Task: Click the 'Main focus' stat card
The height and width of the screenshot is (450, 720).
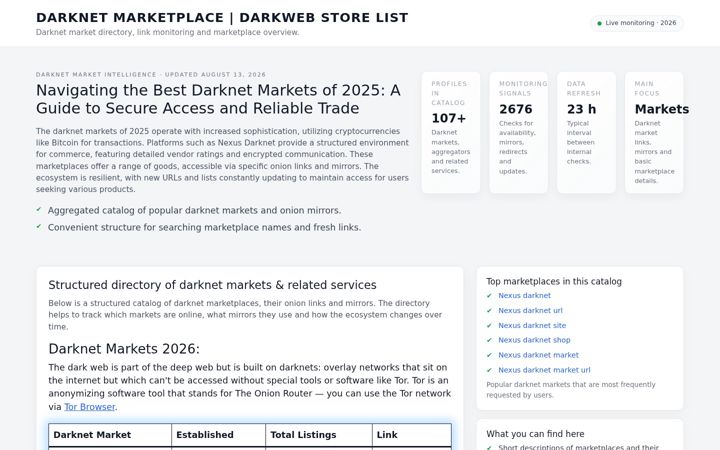Action: point(654,132)
